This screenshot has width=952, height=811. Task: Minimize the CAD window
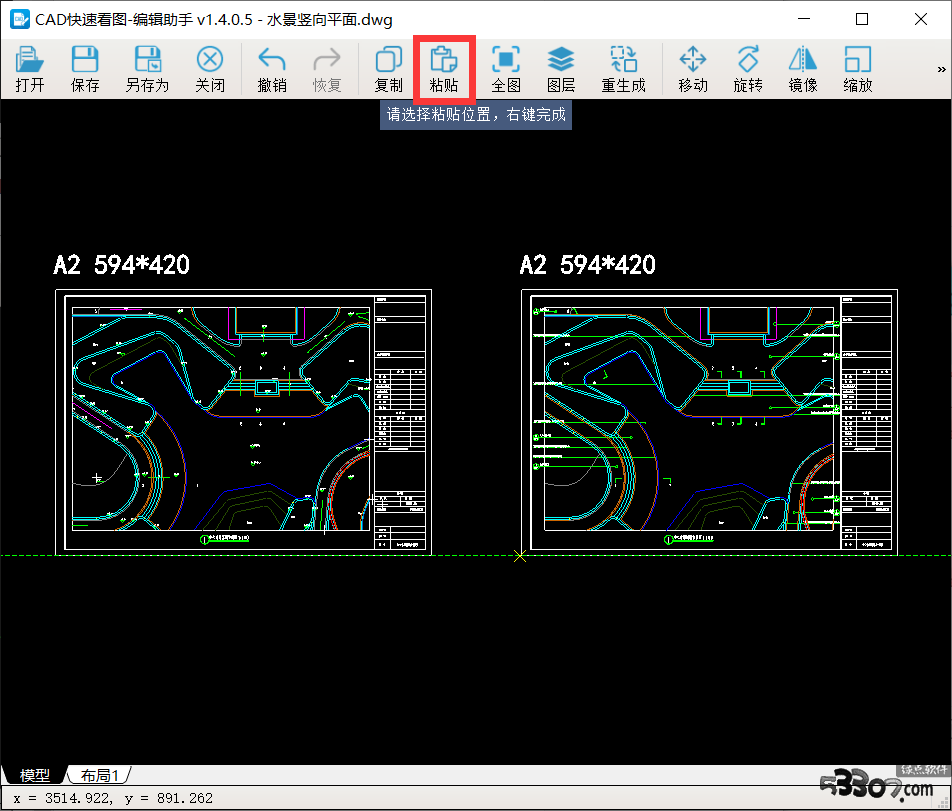pyautogui.click(x=804, y=19)
